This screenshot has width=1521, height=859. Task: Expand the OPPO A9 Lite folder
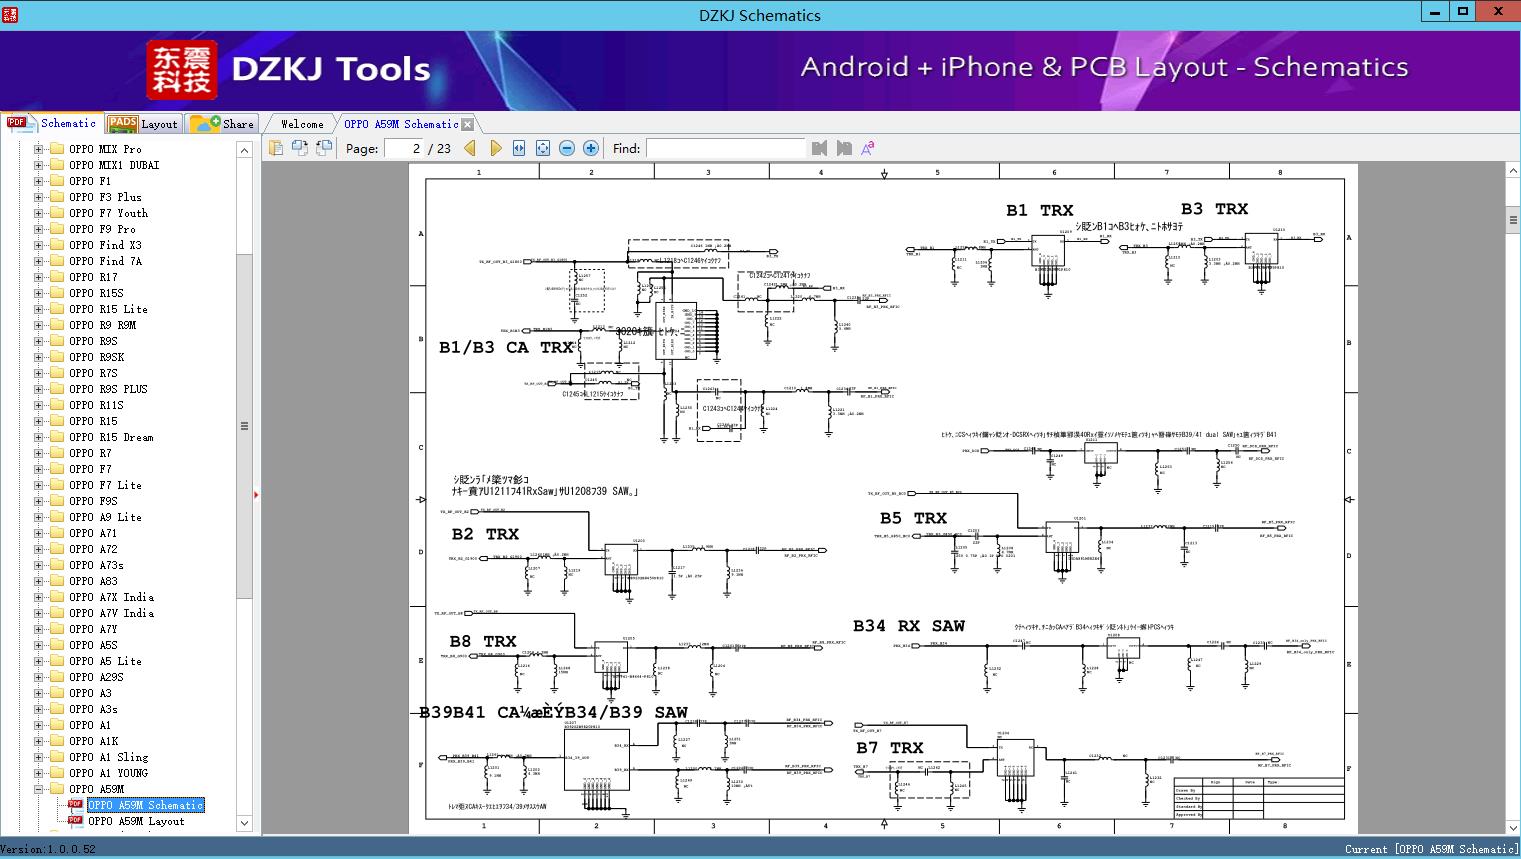(38, 517)
